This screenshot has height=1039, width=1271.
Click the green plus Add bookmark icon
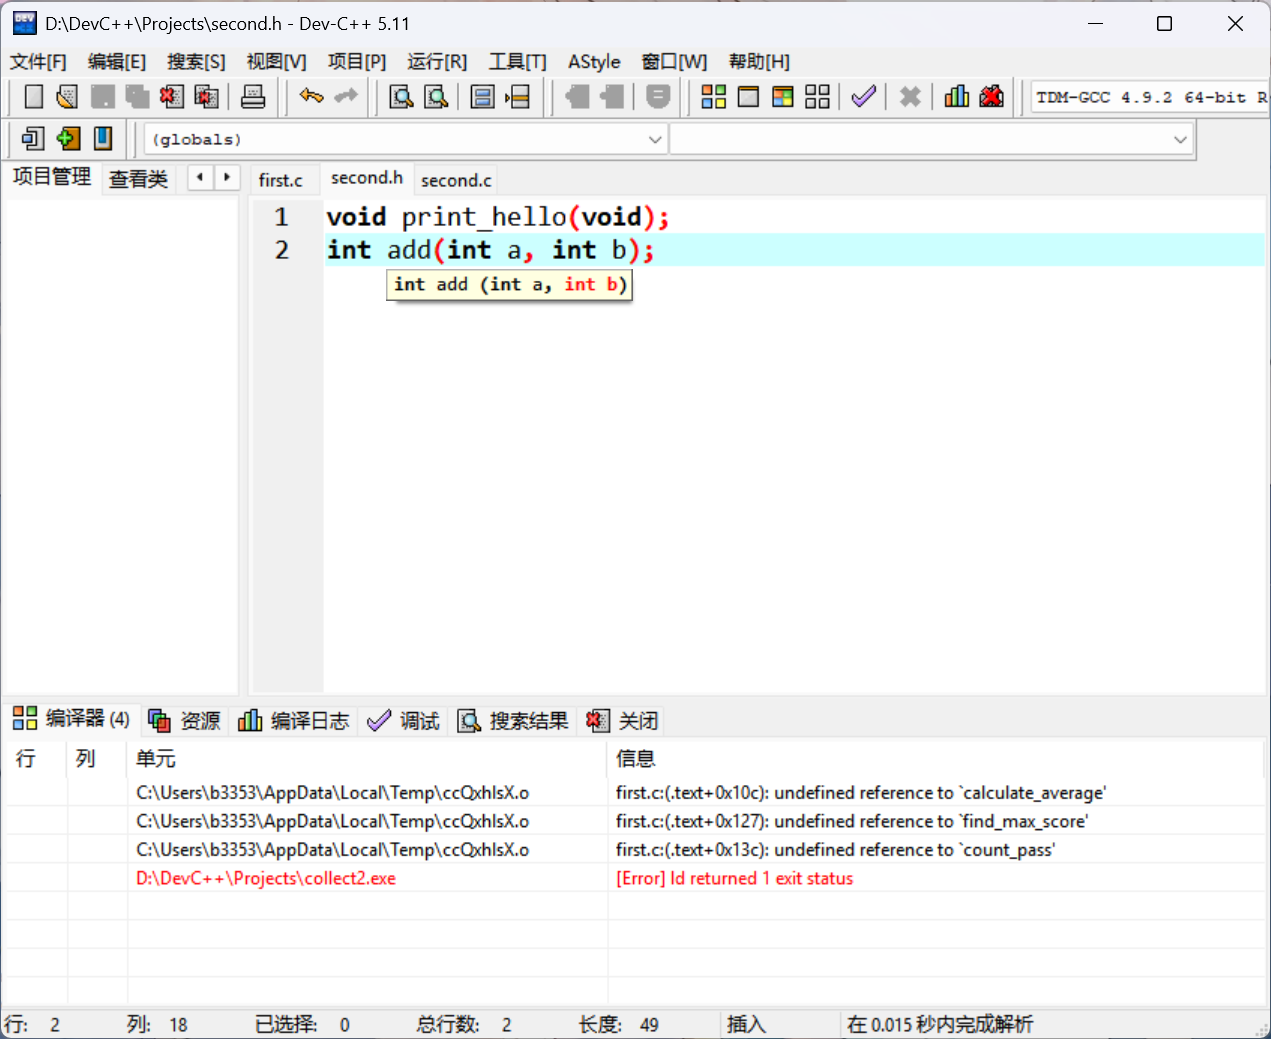click(68, 138)
